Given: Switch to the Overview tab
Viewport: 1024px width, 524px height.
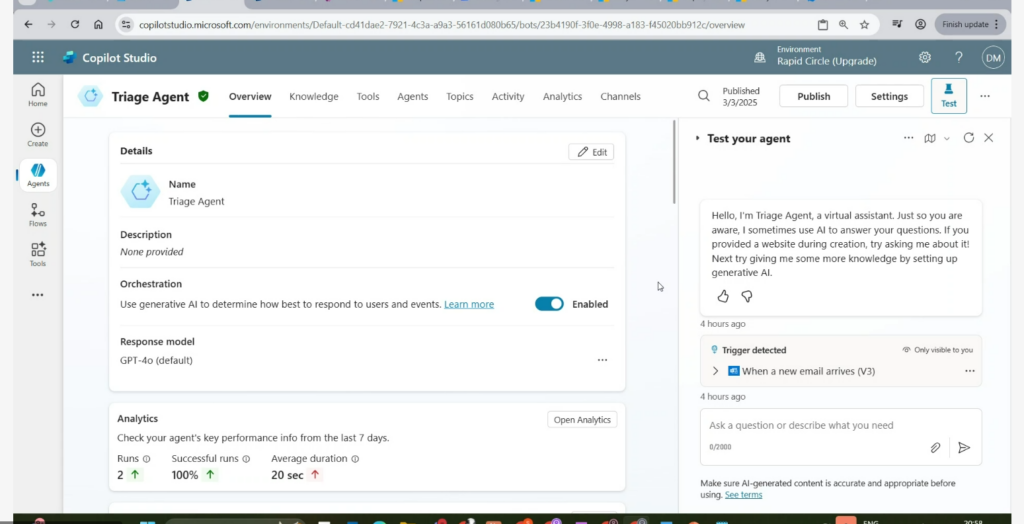Looking at the screenshot, I should coord(249,96).
